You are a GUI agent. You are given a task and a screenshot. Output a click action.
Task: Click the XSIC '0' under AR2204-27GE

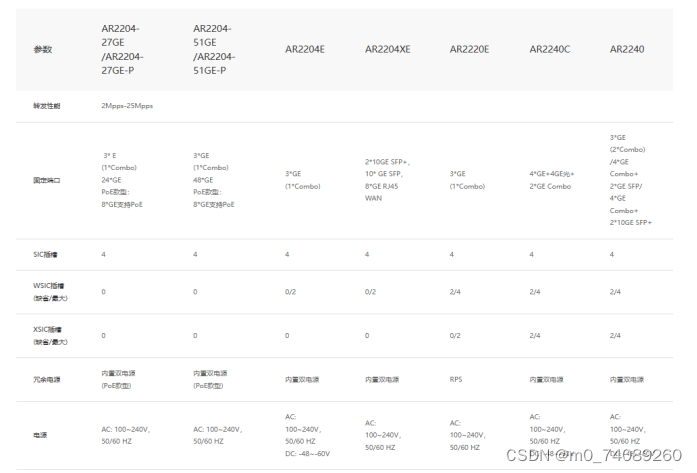[104, 336]
